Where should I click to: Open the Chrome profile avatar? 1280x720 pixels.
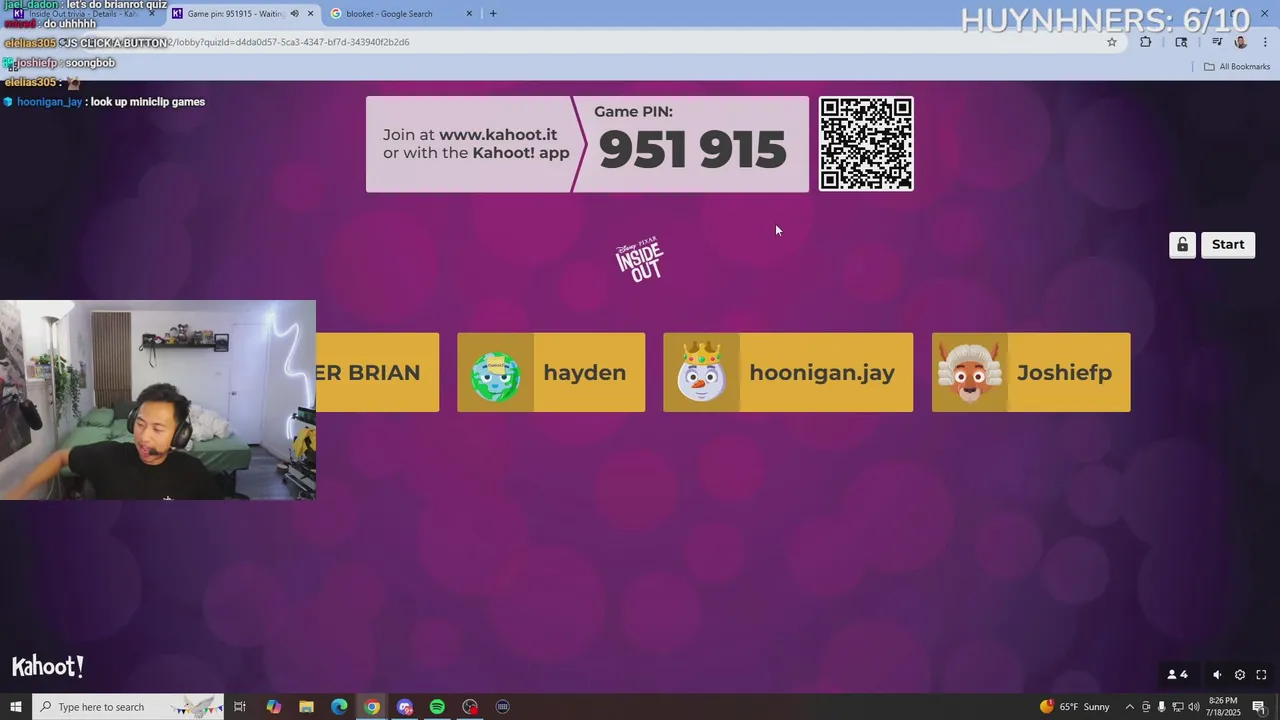pos(1241,42)
